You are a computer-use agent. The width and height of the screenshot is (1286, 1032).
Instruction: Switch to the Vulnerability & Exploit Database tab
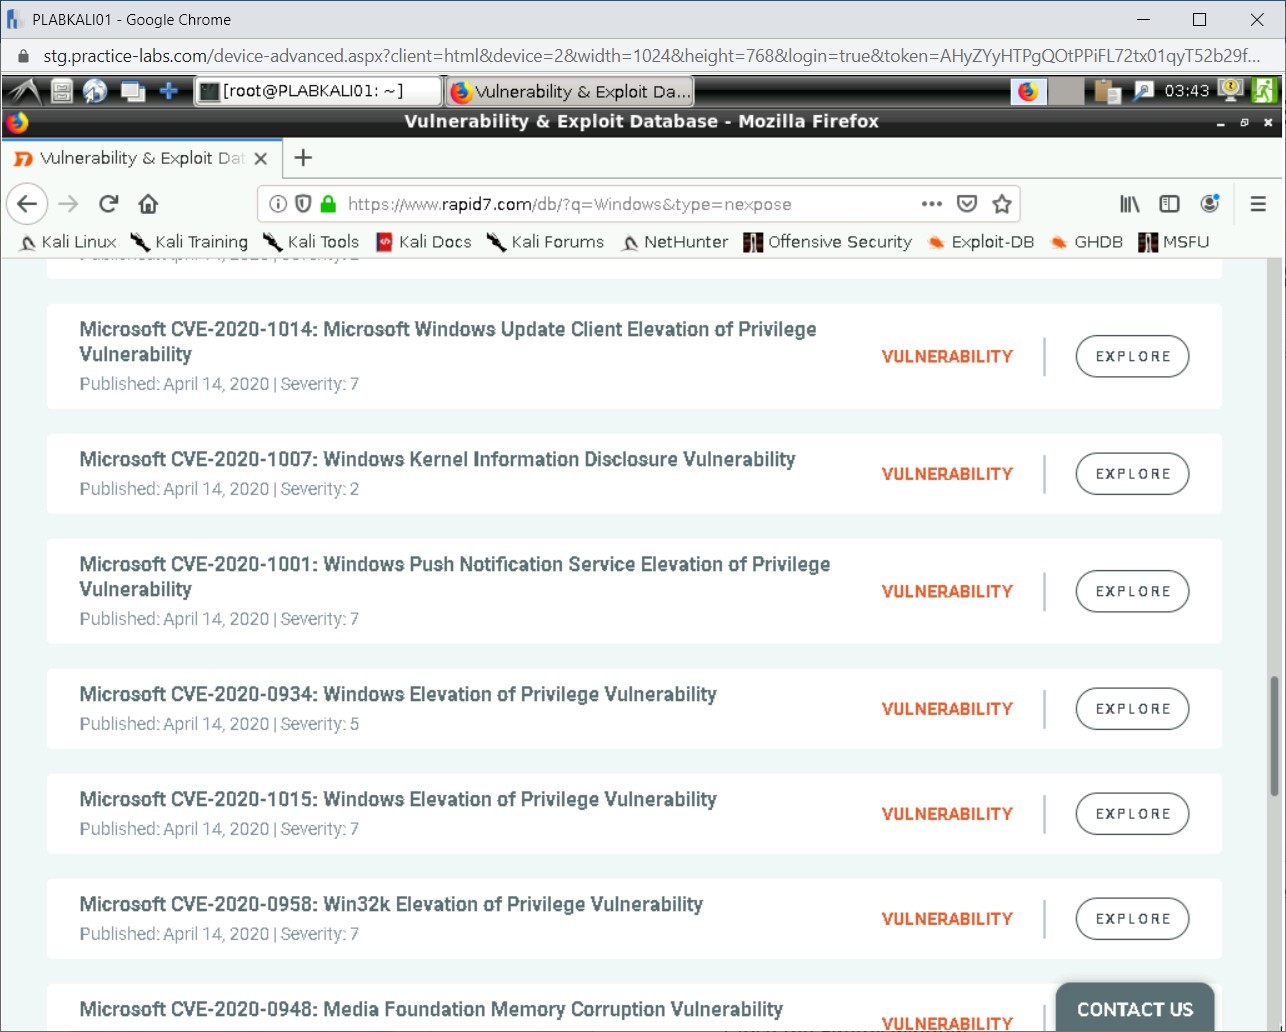click(x=140, y=157)
